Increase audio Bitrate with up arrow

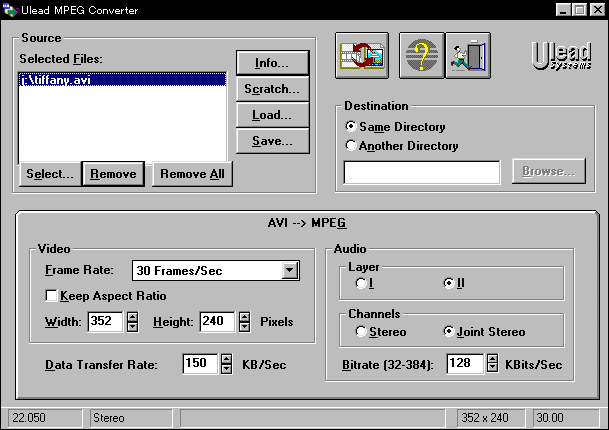tap(492, 359)
